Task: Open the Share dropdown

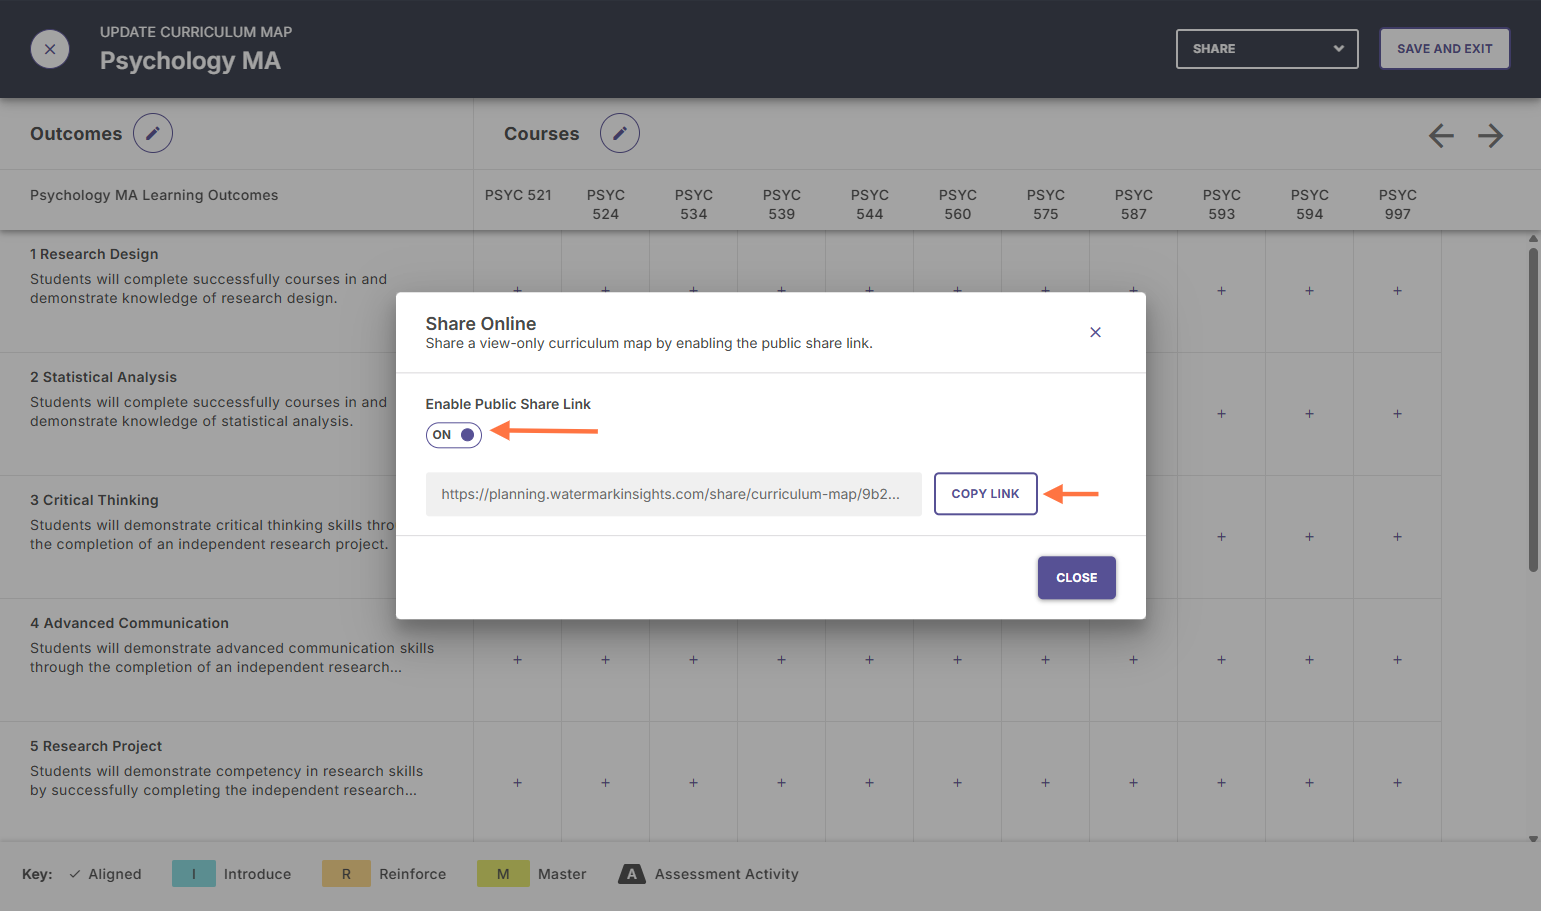Action: click(x=1267, y=49)
